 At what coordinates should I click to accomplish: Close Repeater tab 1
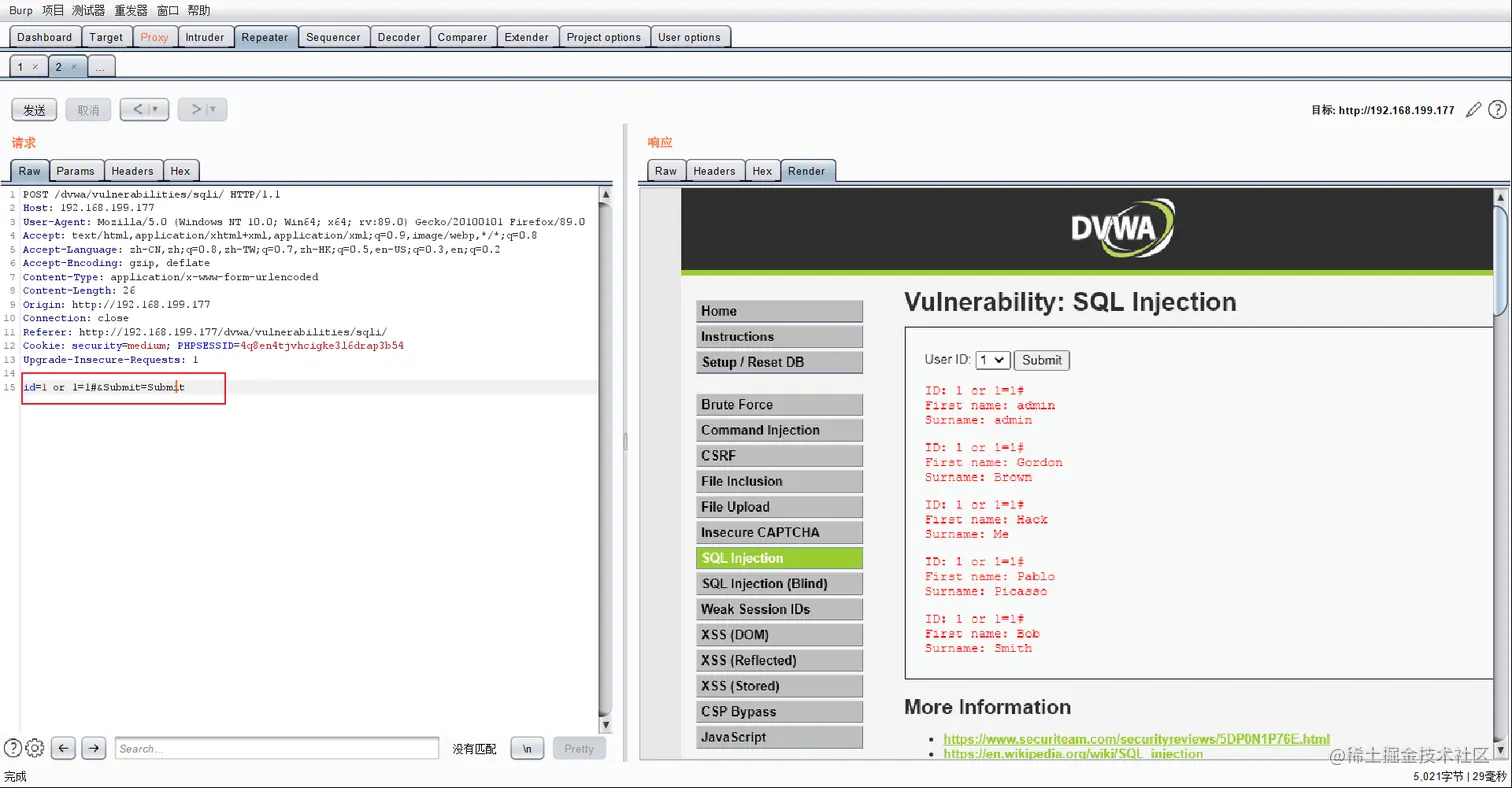click(35, 67)
